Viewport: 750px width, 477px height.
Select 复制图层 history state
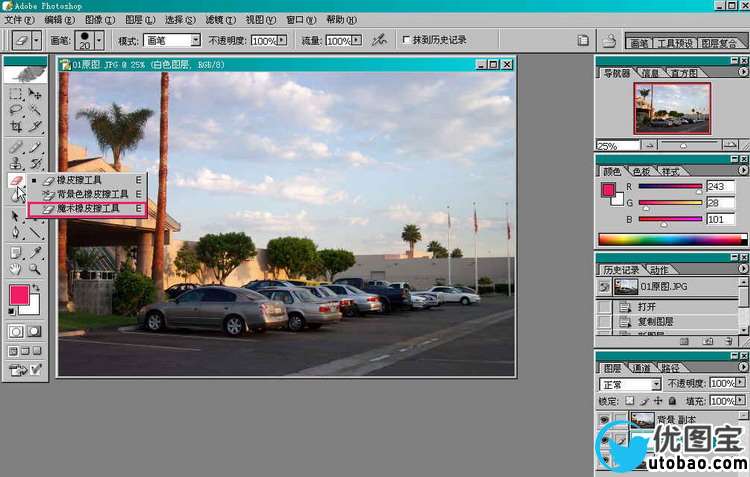point(667,322)
